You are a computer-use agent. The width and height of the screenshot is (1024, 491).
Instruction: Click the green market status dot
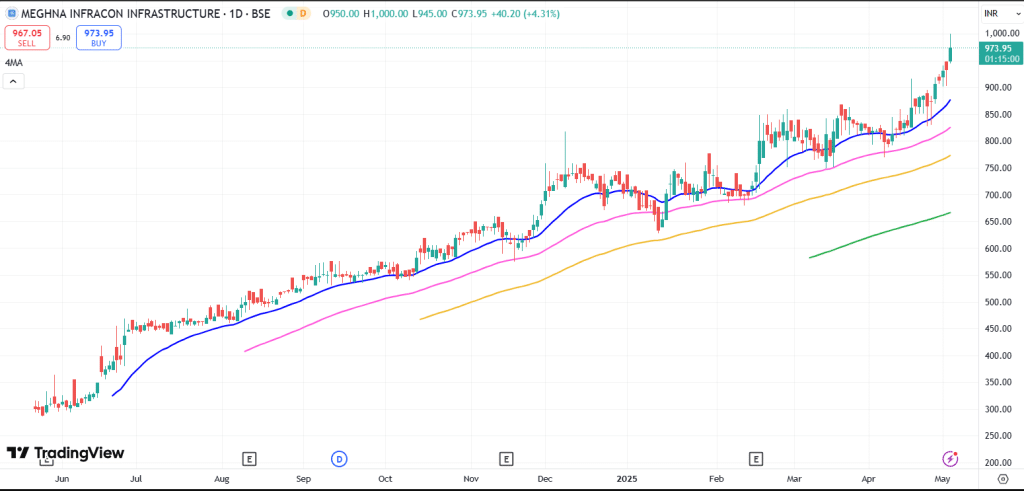click(x=290, y=14)
